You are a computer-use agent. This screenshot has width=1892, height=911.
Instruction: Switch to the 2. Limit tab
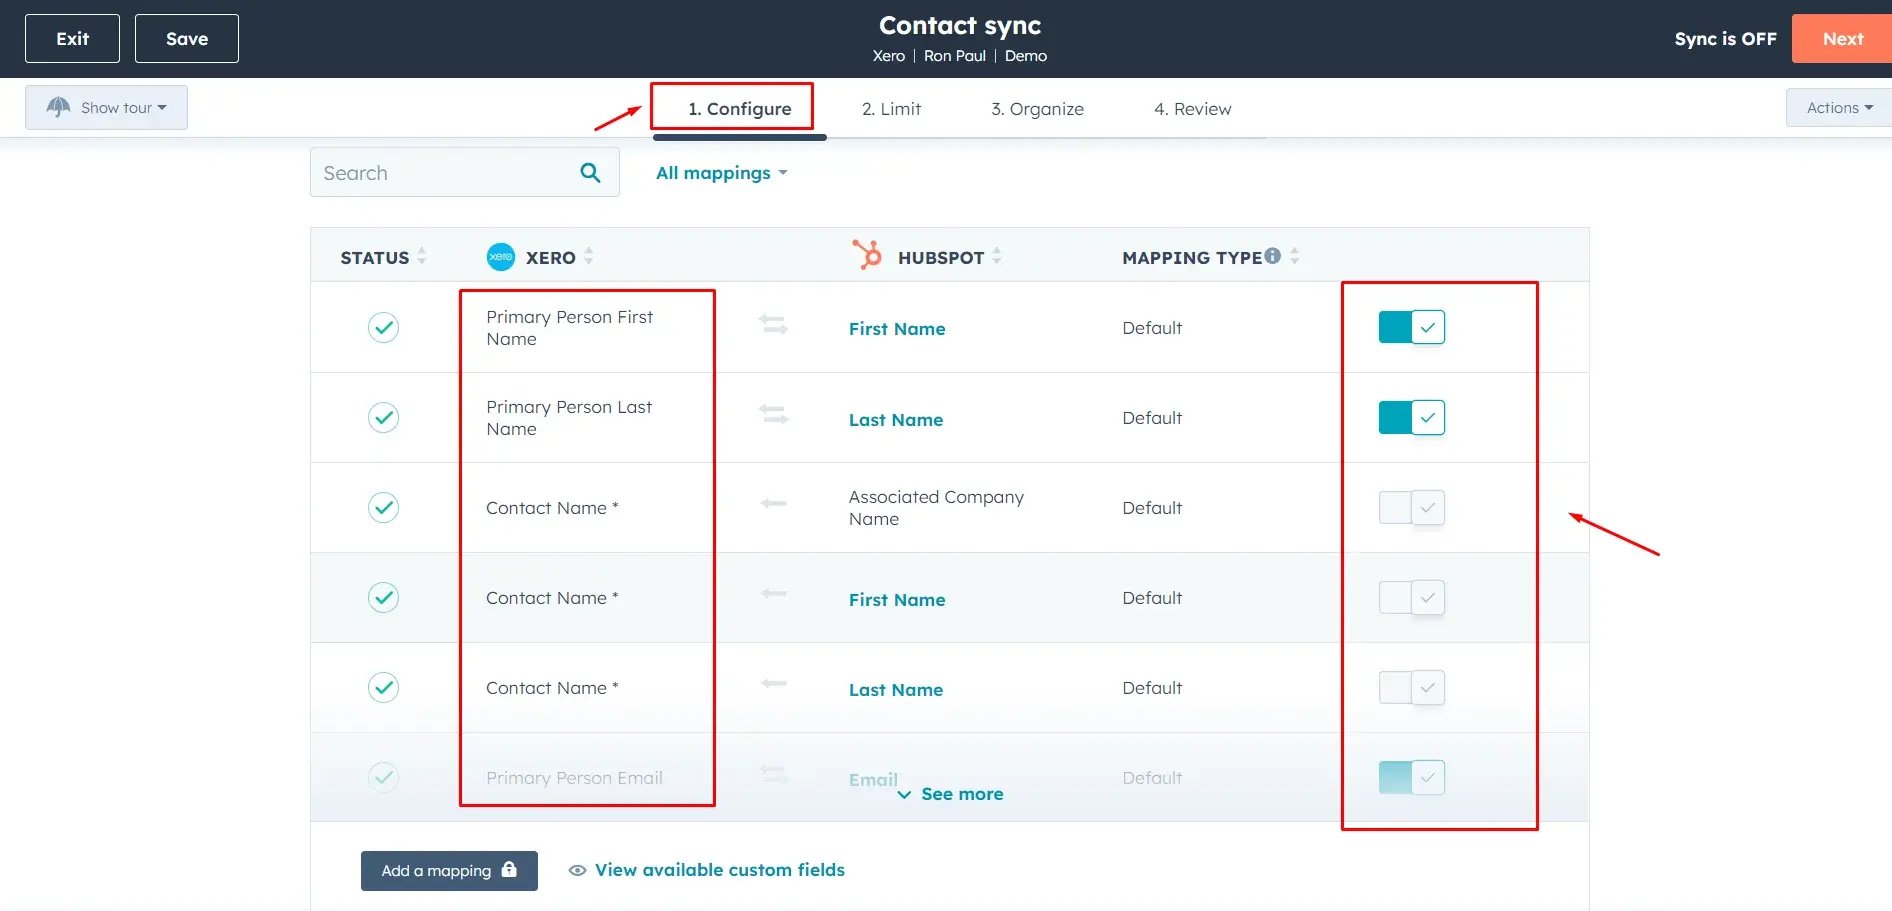891,109
